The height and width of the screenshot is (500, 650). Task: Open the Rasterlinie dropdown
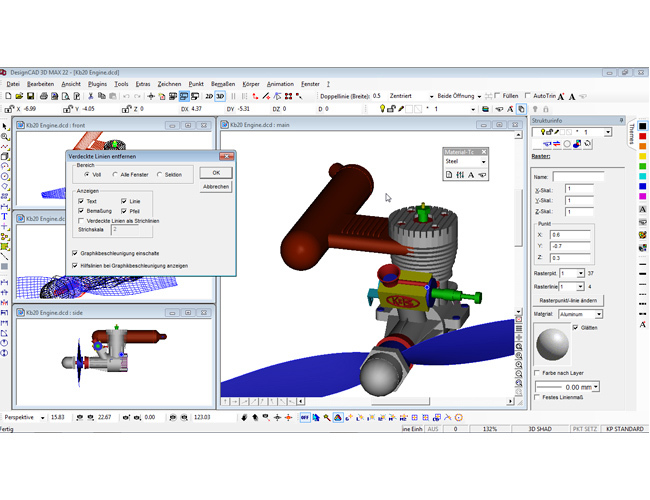point(580,286)
